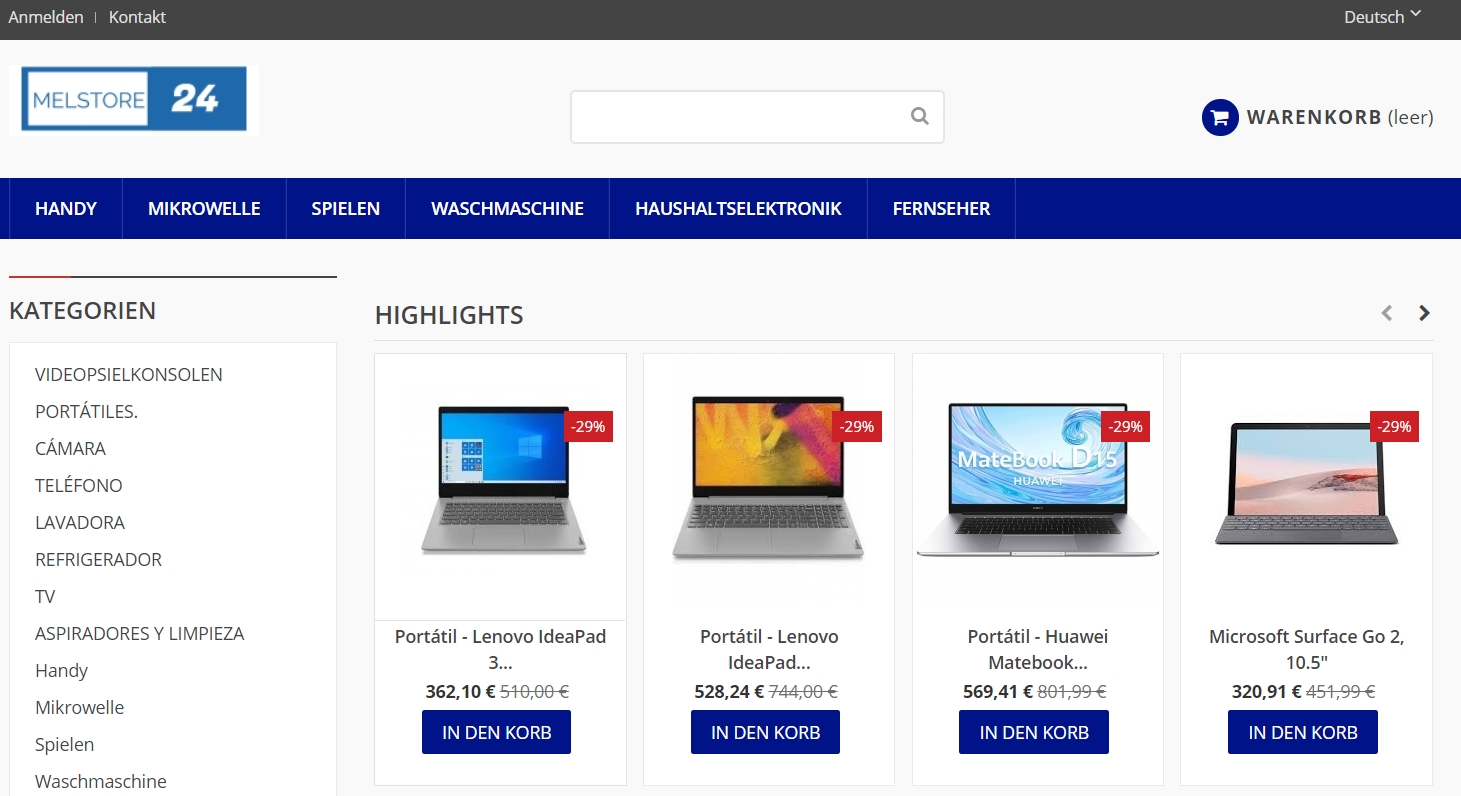1461x796 pixels.
Task: Open the Fernseher navigation tab
Action: 941,209
